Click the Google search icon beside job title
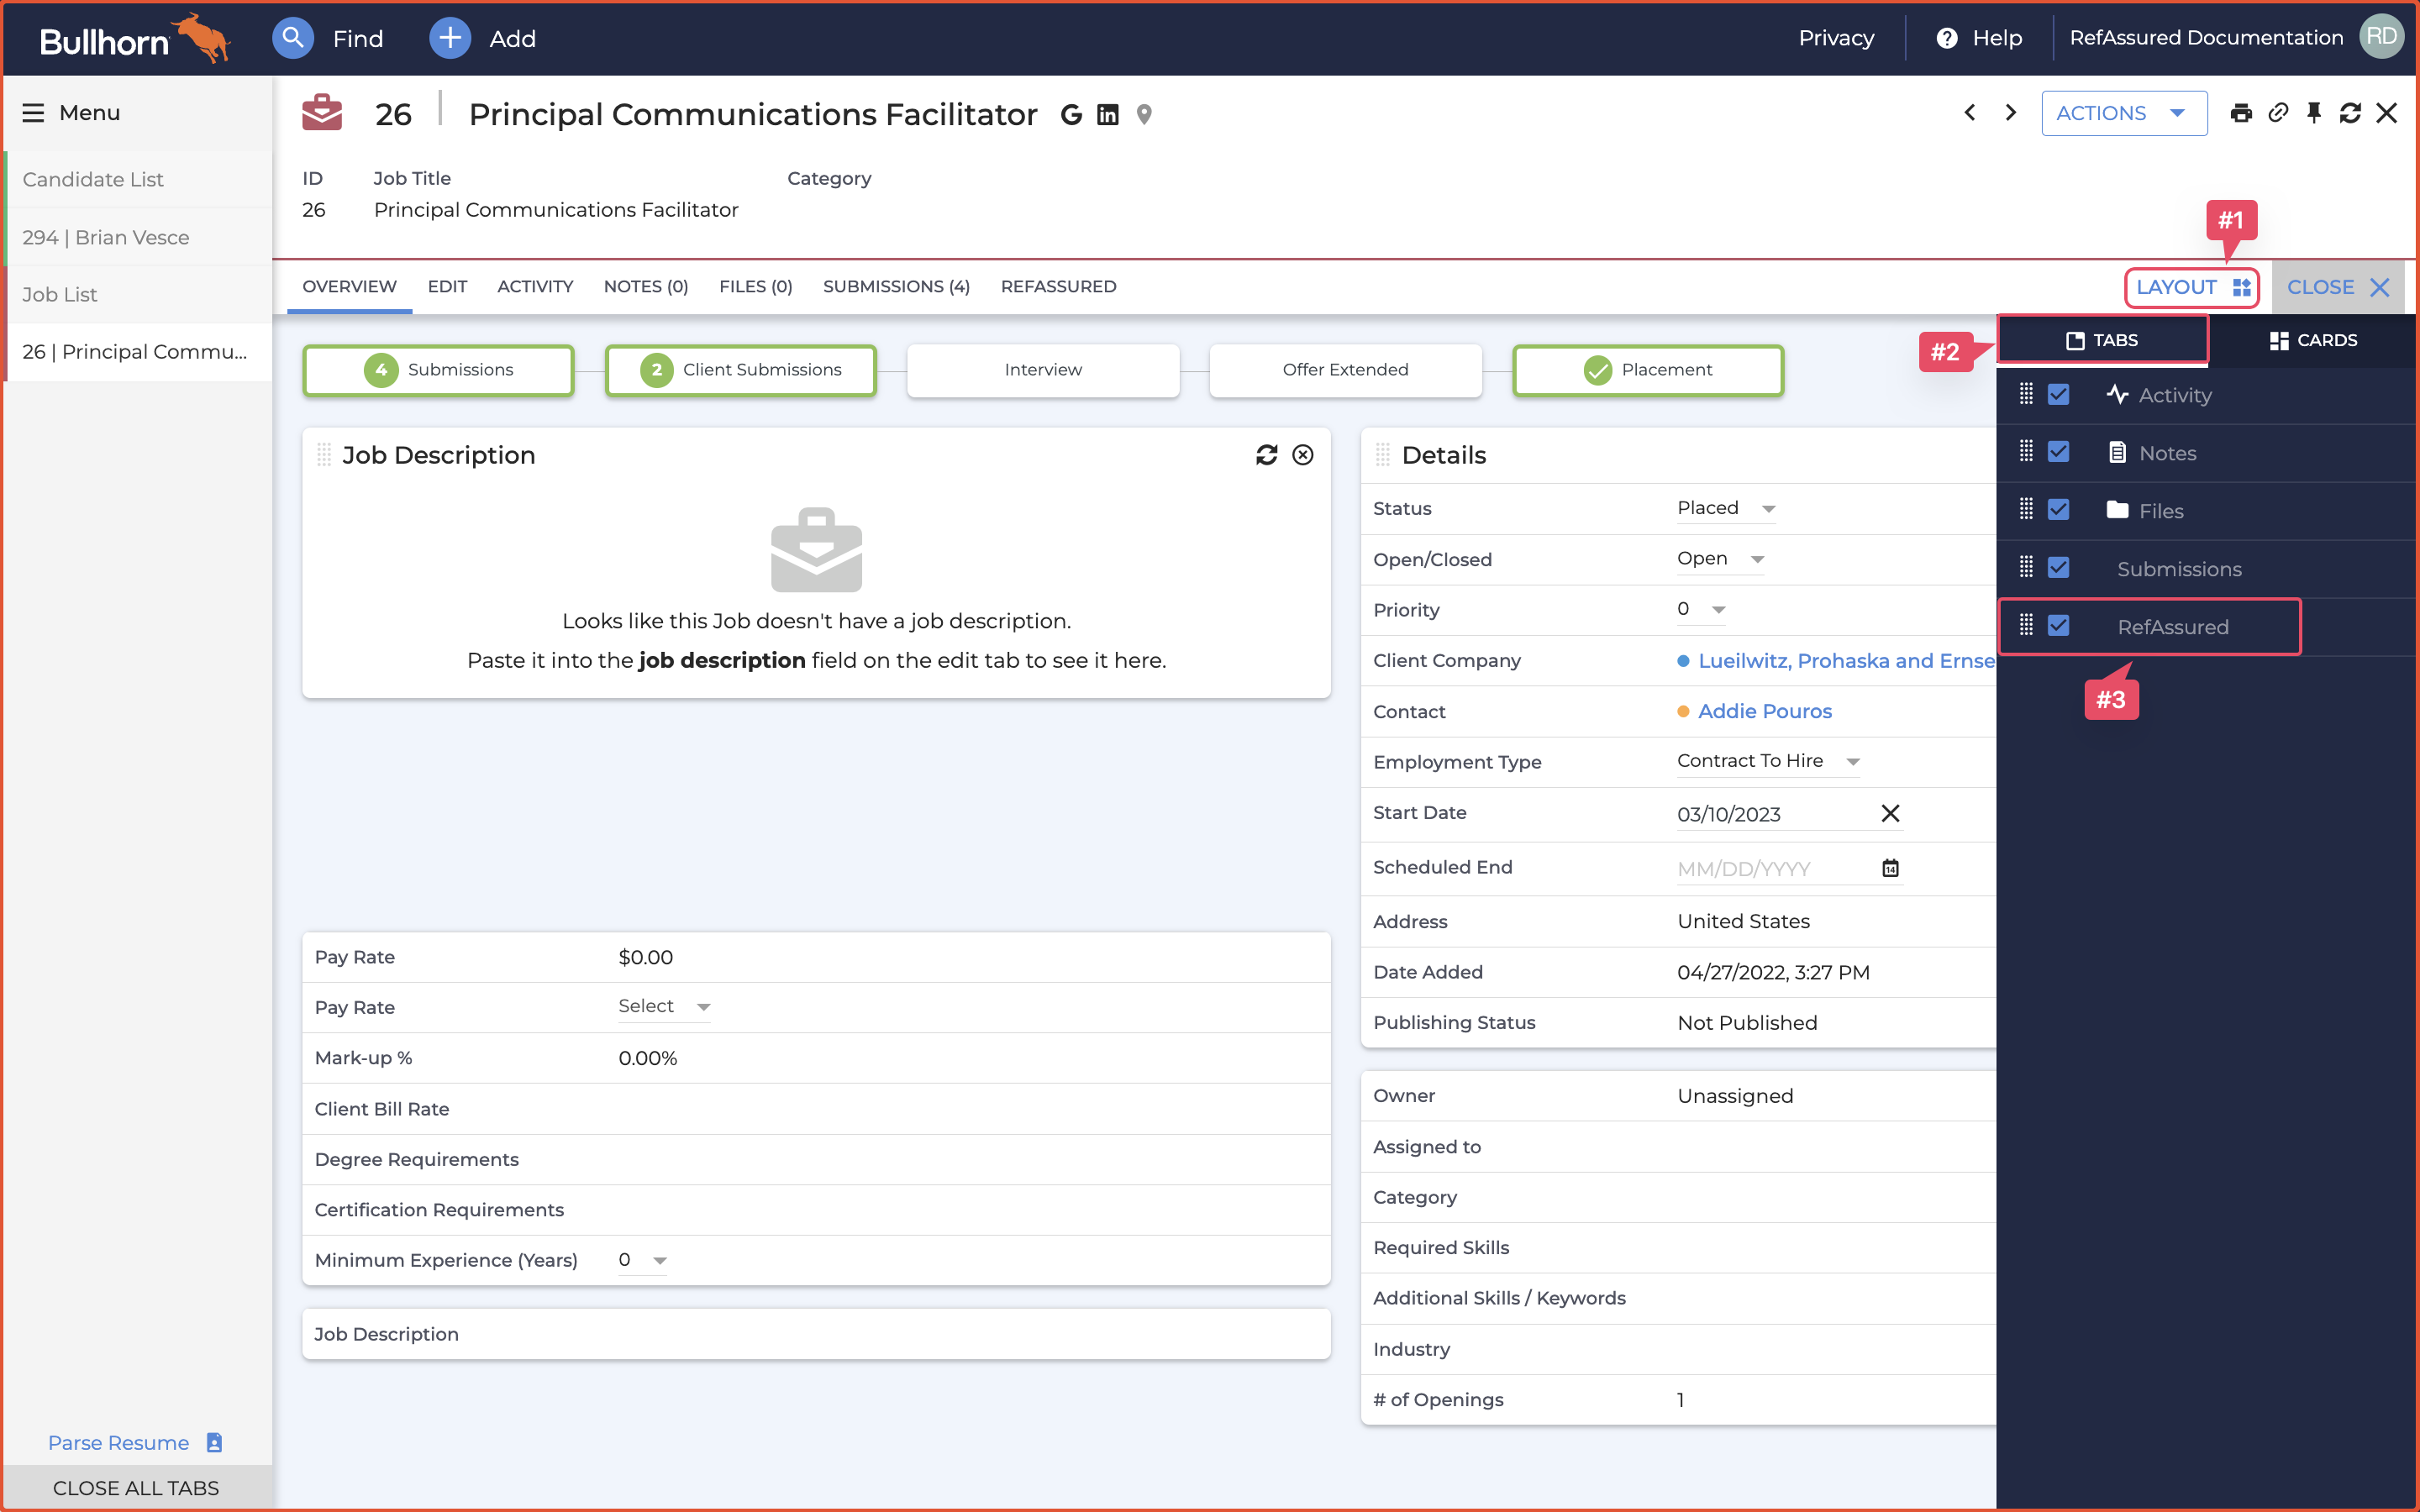Viewport: 2420px width, 1512px height. [x=1071, y=114]
